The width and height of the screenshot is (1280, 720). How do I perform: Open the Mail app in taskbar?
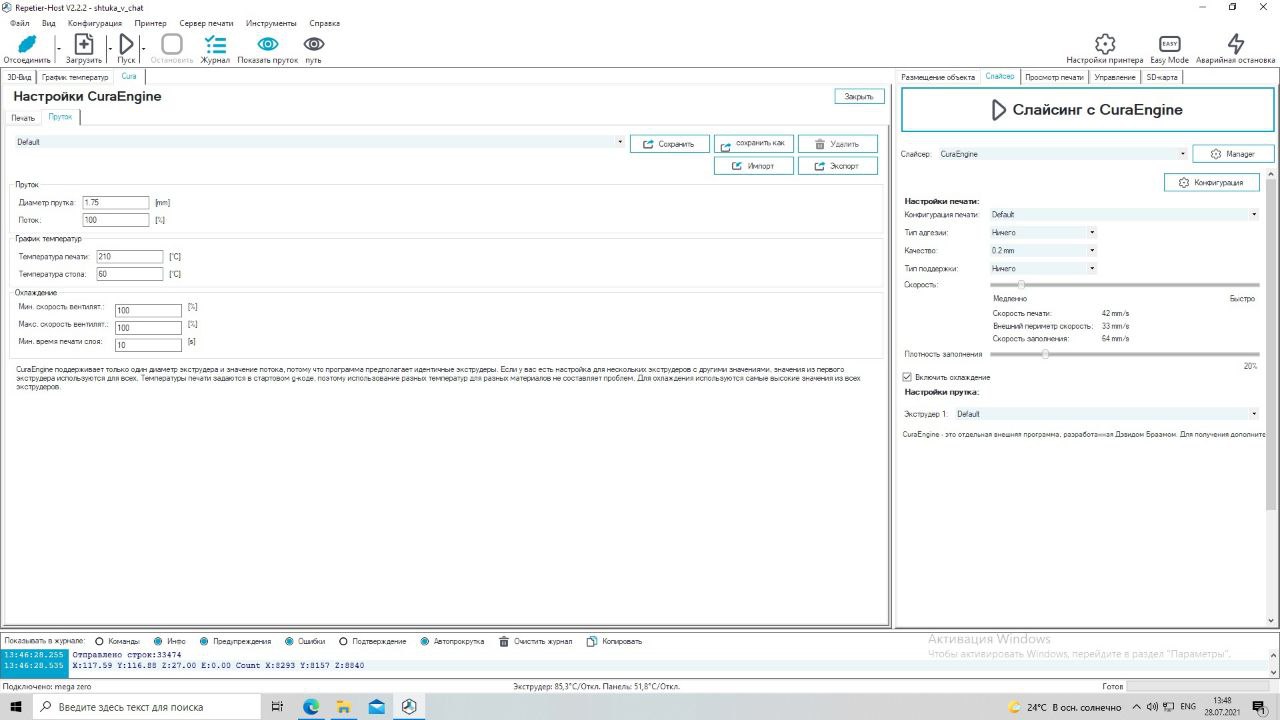point(377,706)
